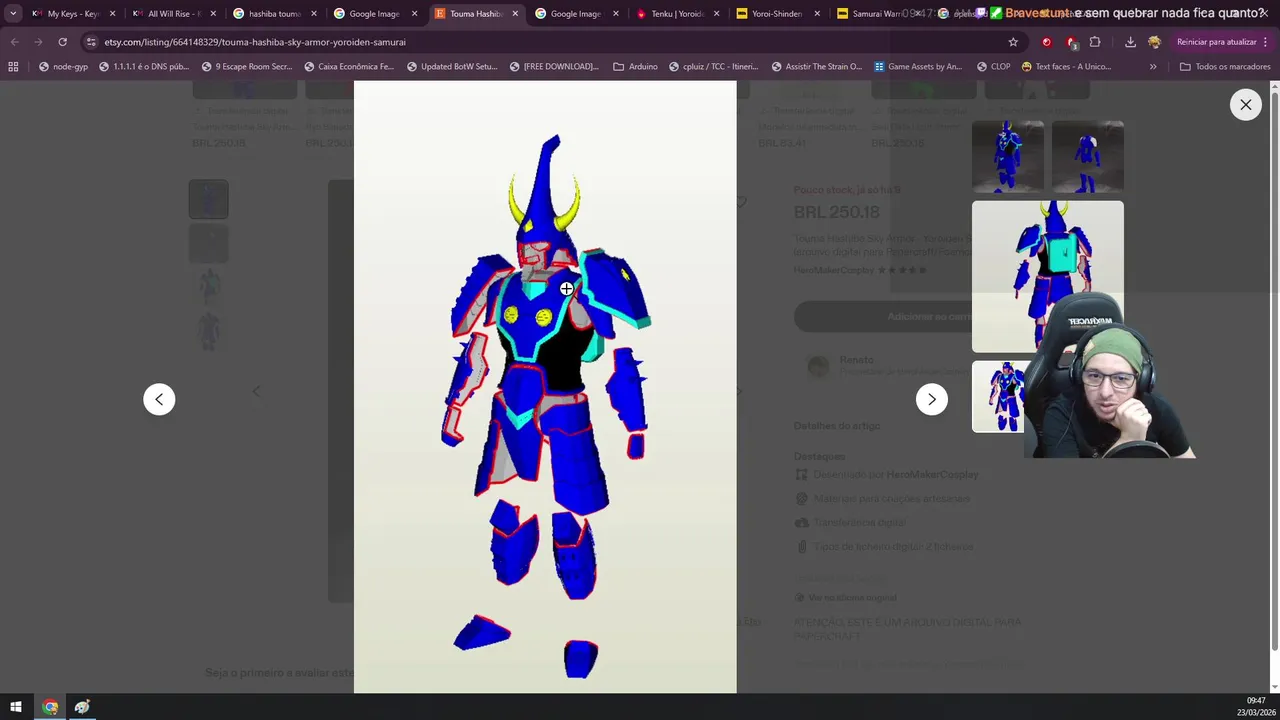Screen dimensions: 1280x720
Task: Open the Caixa Econômica Fe bookmark
Action: (x=349, y=67)
